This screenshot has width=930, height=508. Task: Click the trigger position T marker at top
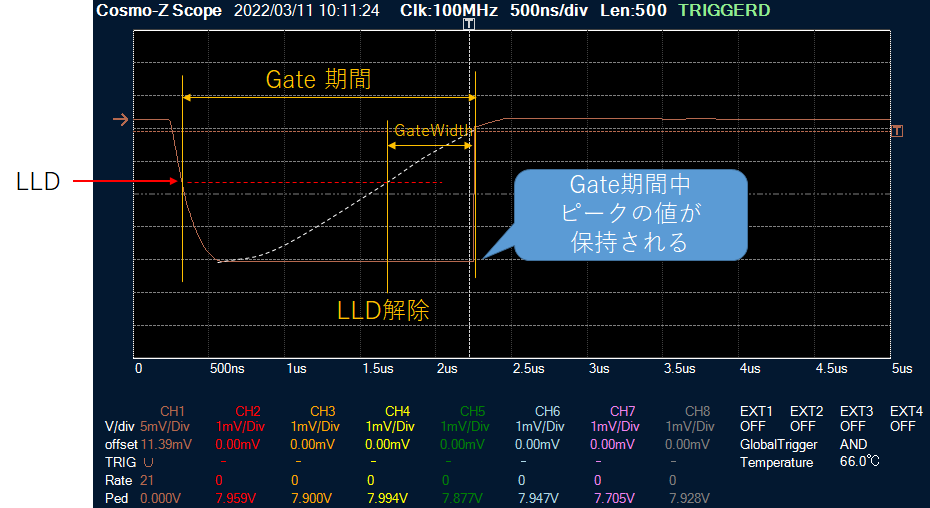tap(469, 23)
